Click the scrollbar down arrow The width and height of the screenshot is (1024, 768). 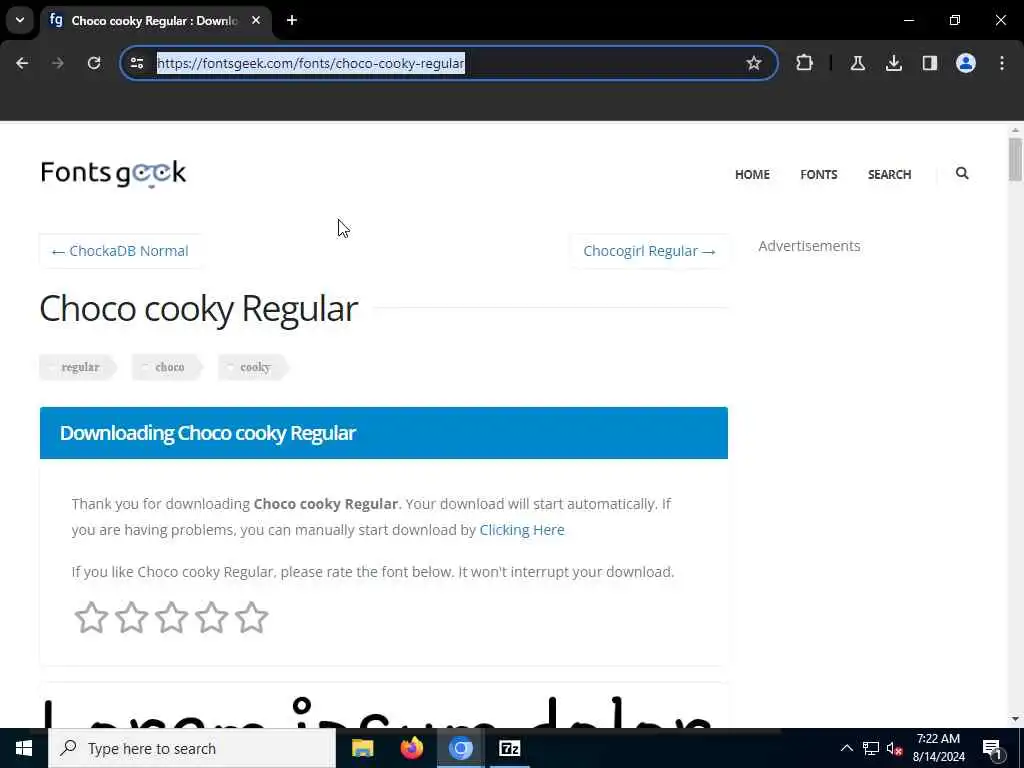(1015, 719)
